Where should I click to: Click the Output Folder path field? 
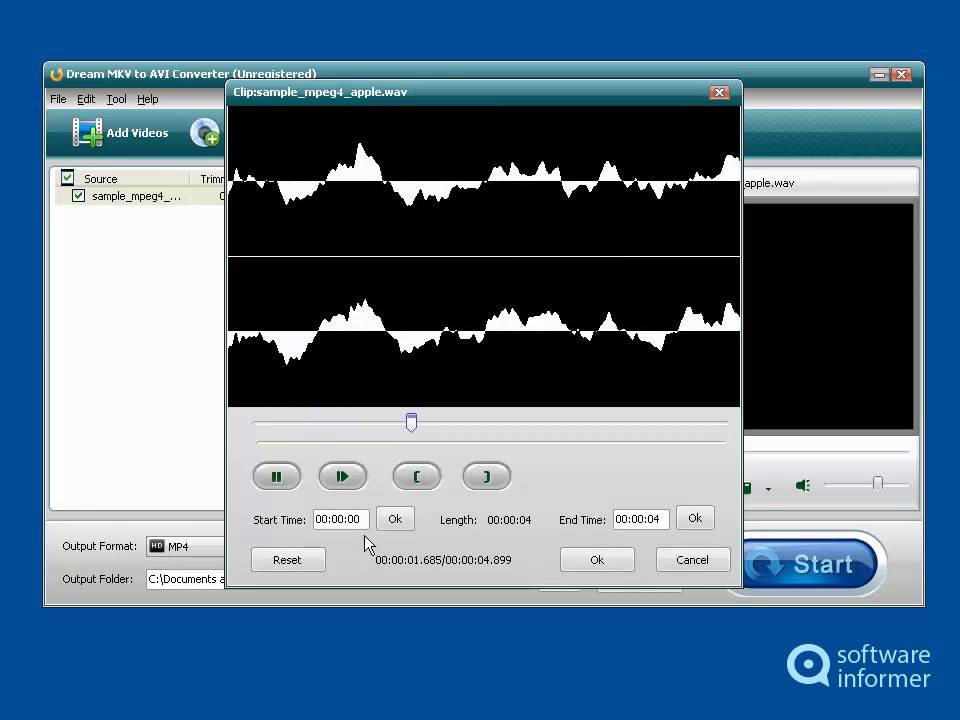[x=186, y=579]
